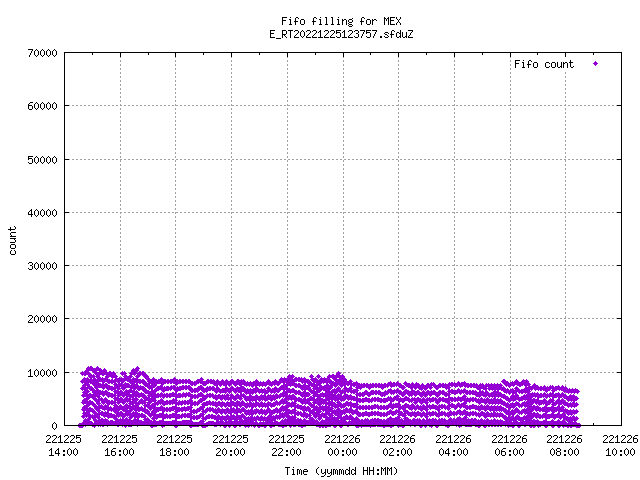Click the x-axis tick '221225 20:00'

pos(231,446)
